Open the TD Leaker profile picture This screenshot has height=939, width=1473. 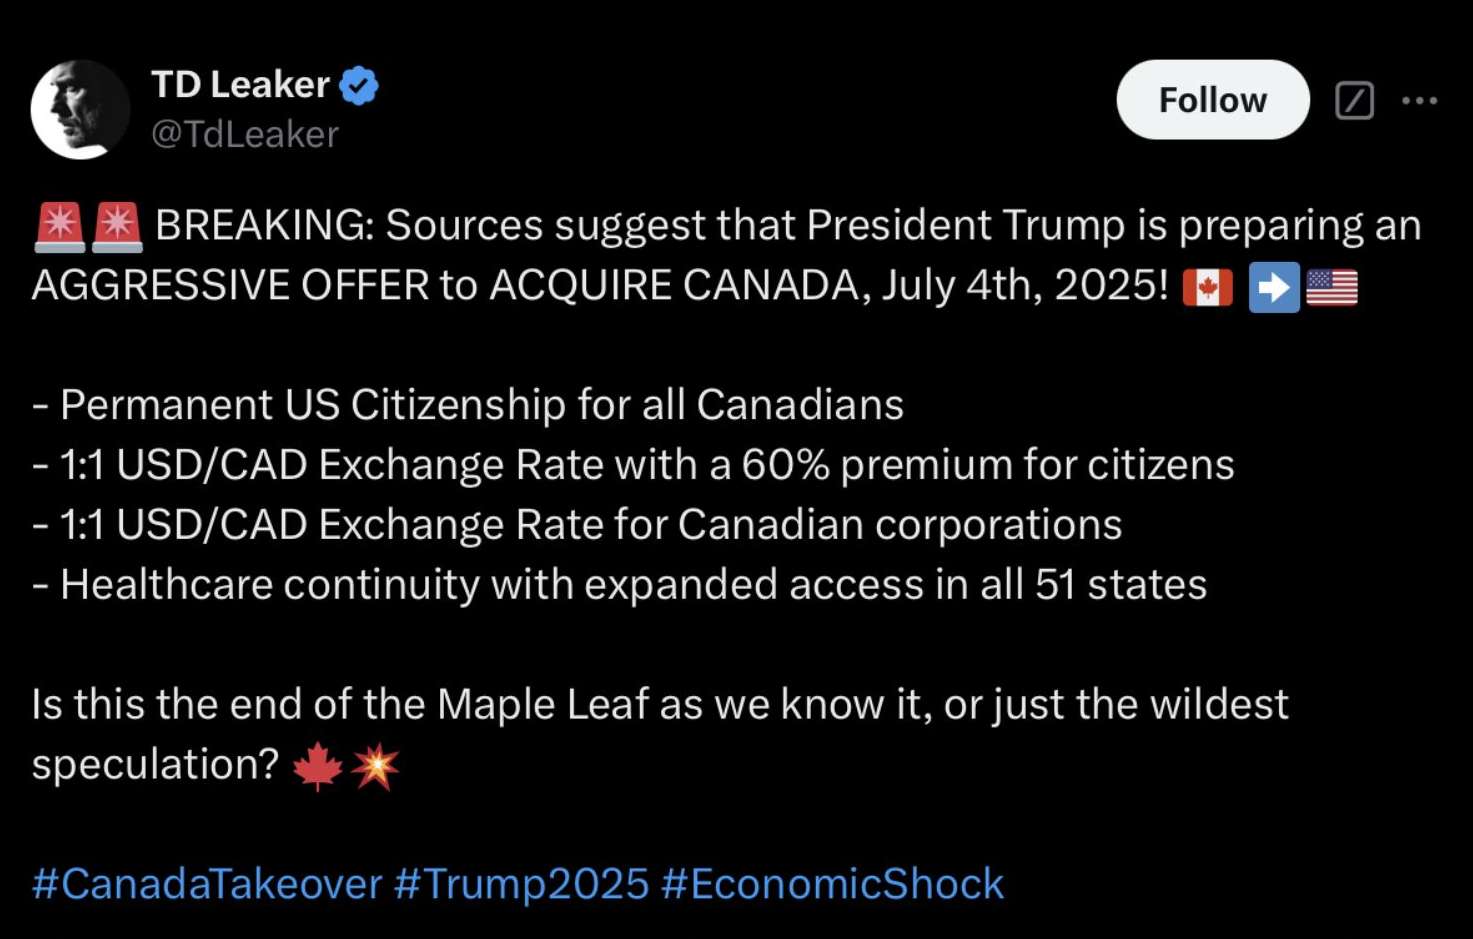[x=80, y=109]
